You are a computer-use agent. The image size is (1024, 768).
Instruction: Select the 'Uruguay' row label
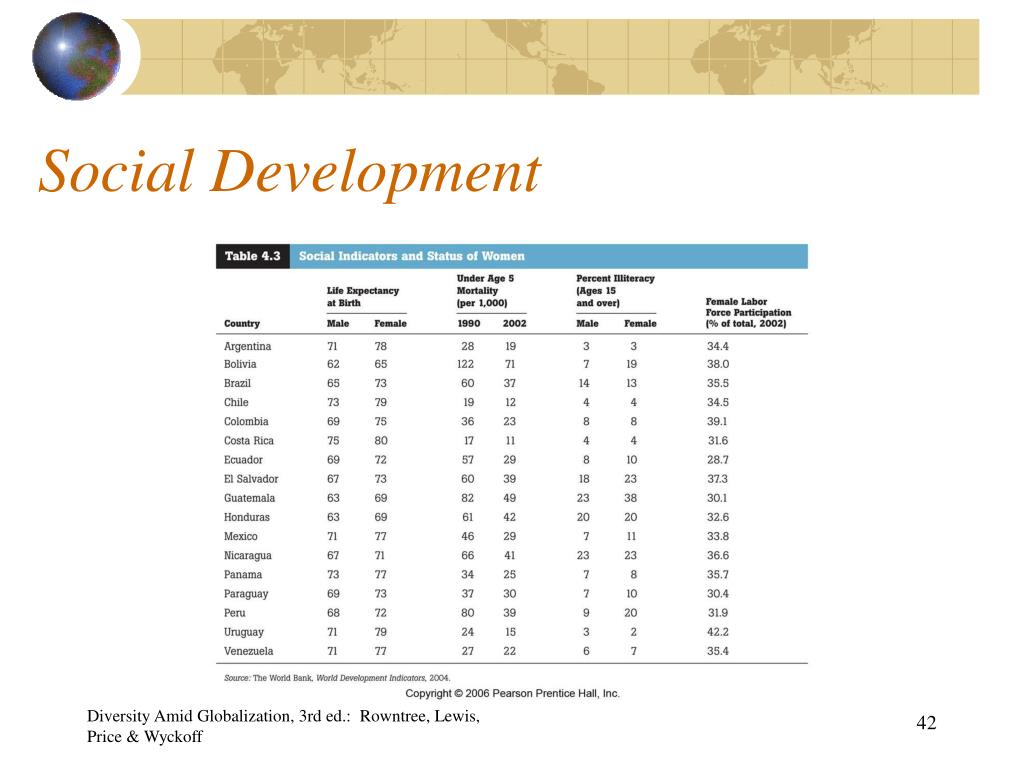244,632
